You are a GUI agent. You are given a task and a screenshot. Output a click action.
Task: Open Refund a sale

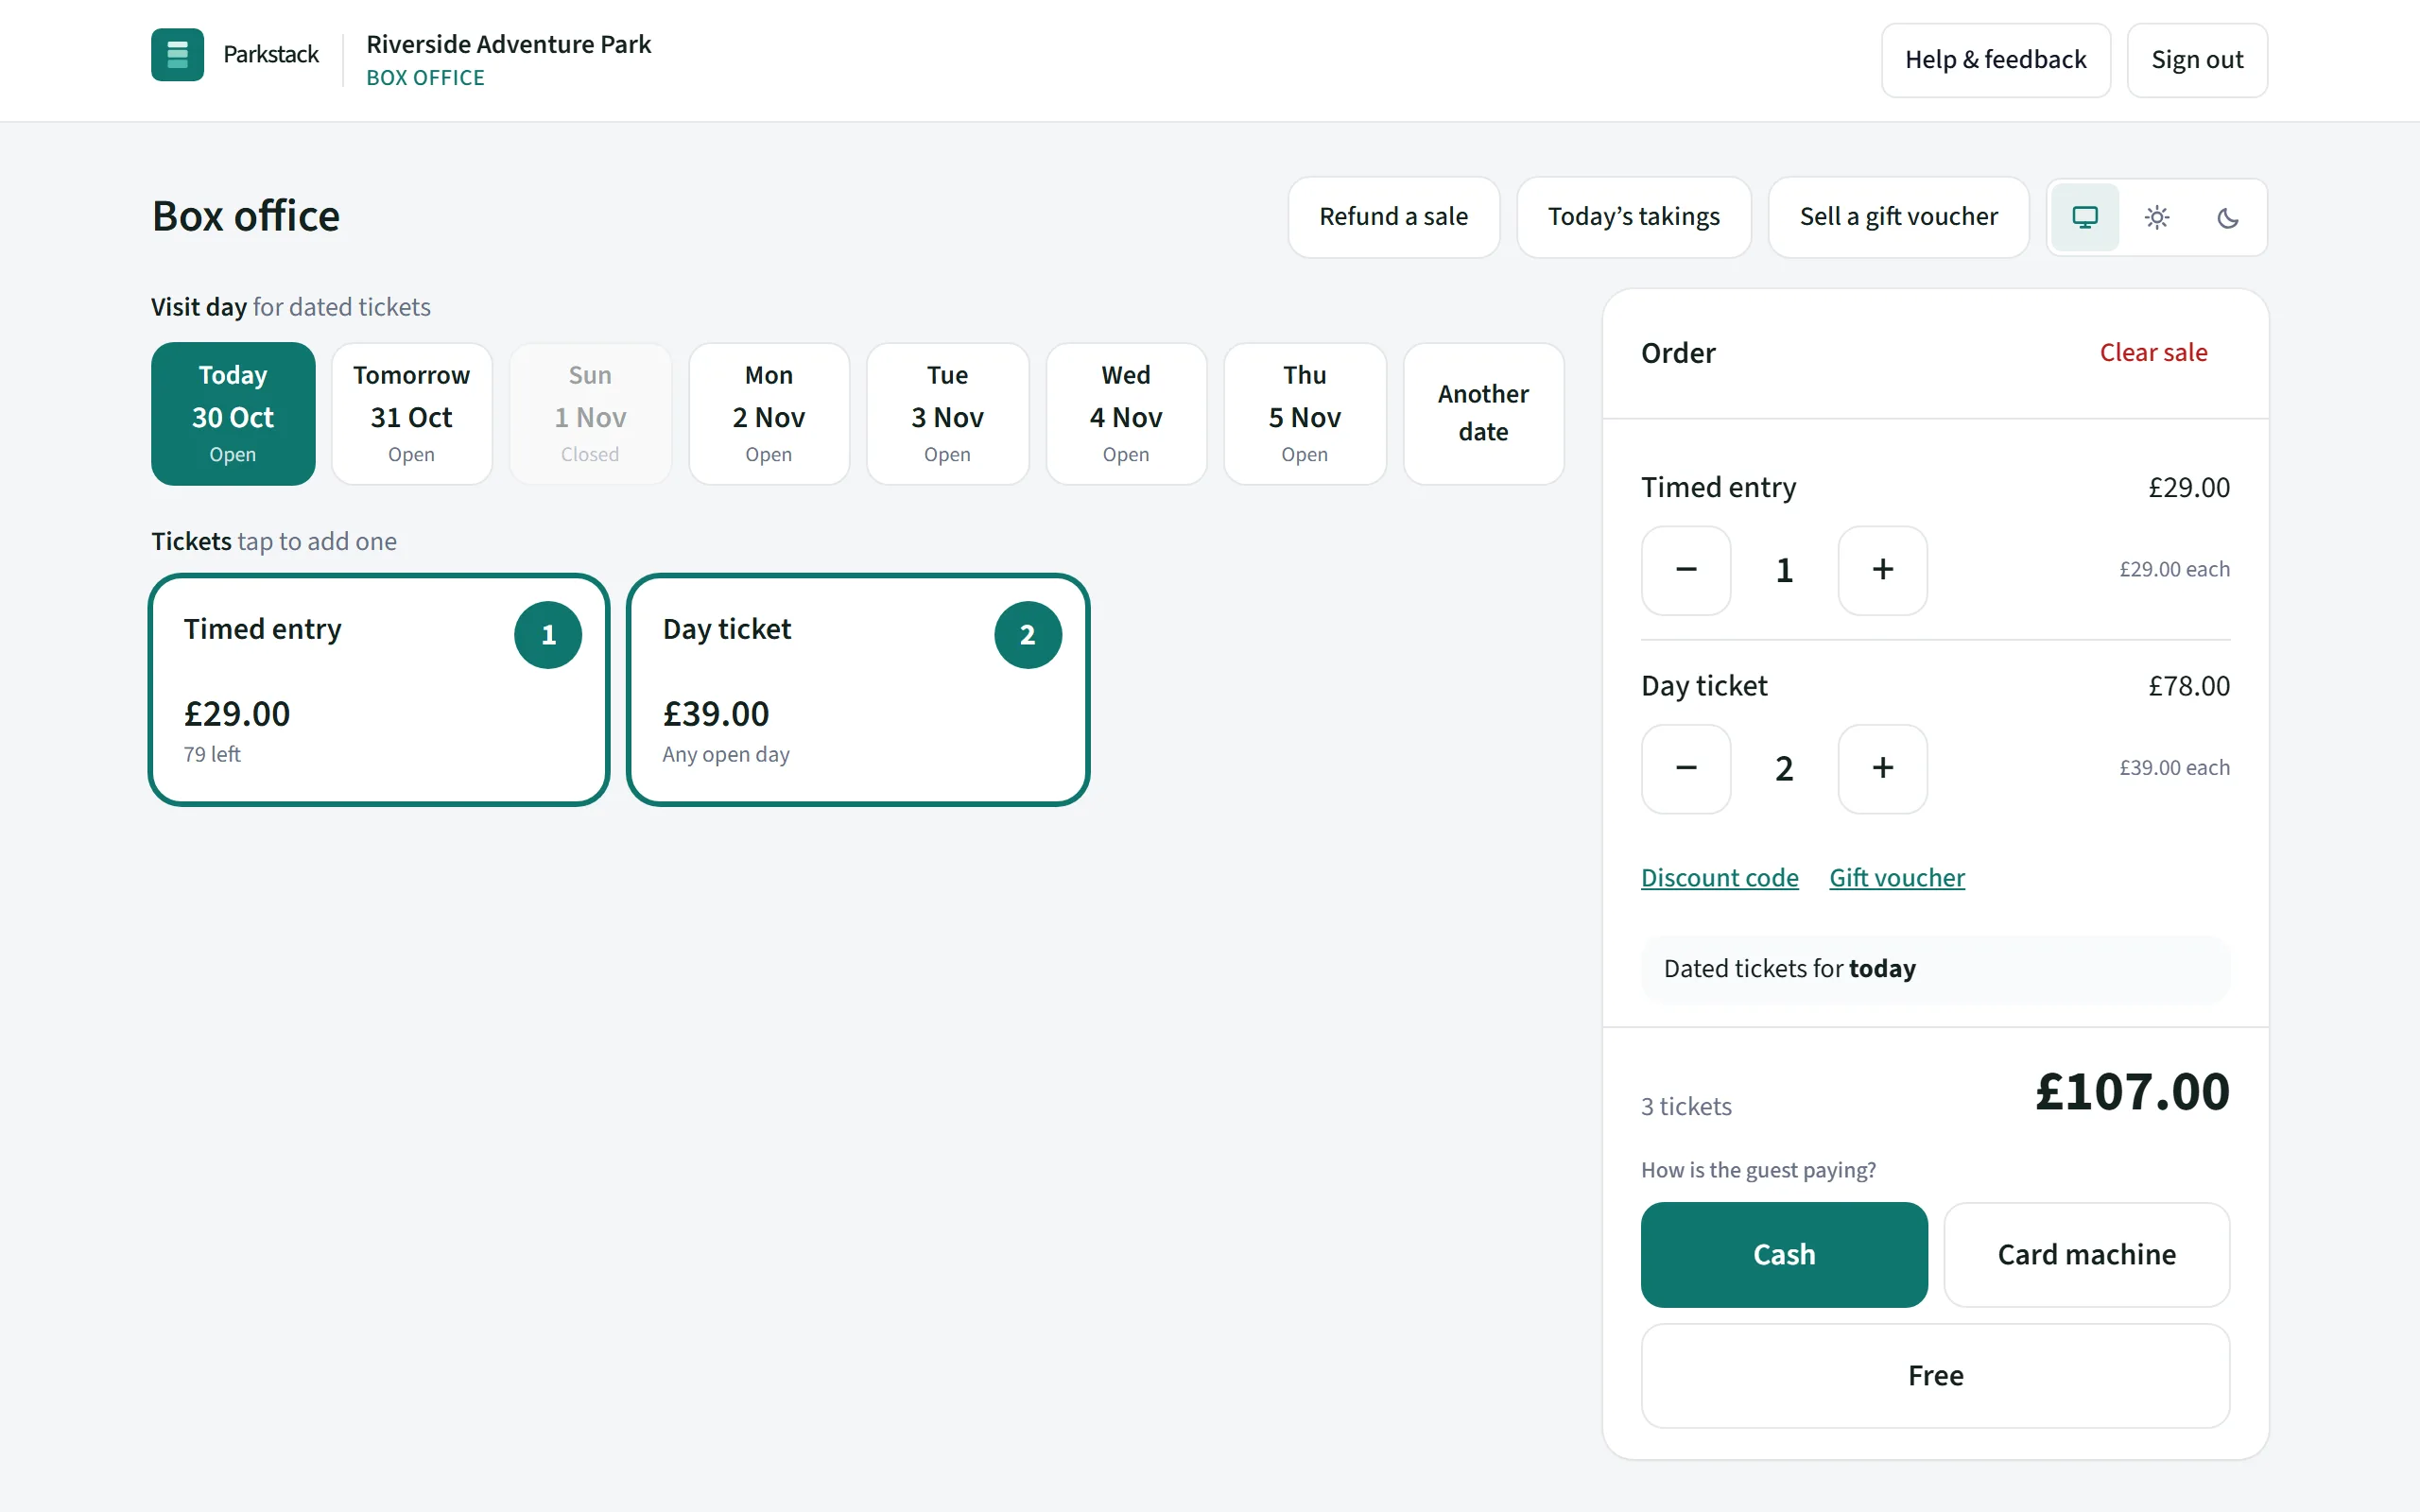click(1394, 217)
